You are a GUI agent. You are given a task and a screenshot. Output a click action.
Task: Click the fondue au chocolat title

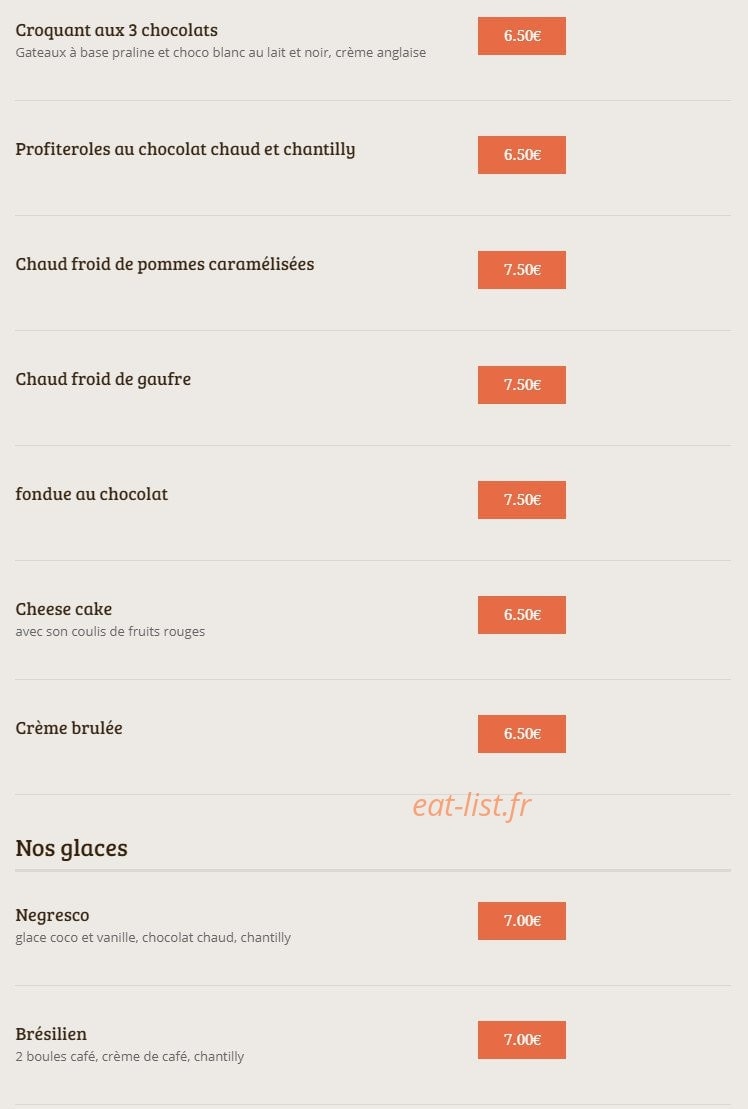point(92,494)
